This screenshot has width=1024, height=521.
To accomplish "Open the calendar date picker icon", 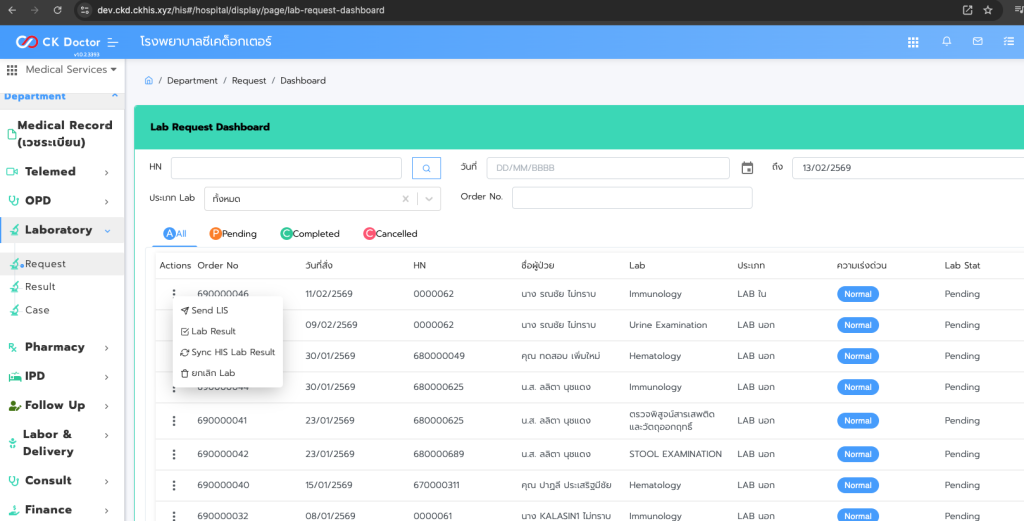I will point(747,168).
